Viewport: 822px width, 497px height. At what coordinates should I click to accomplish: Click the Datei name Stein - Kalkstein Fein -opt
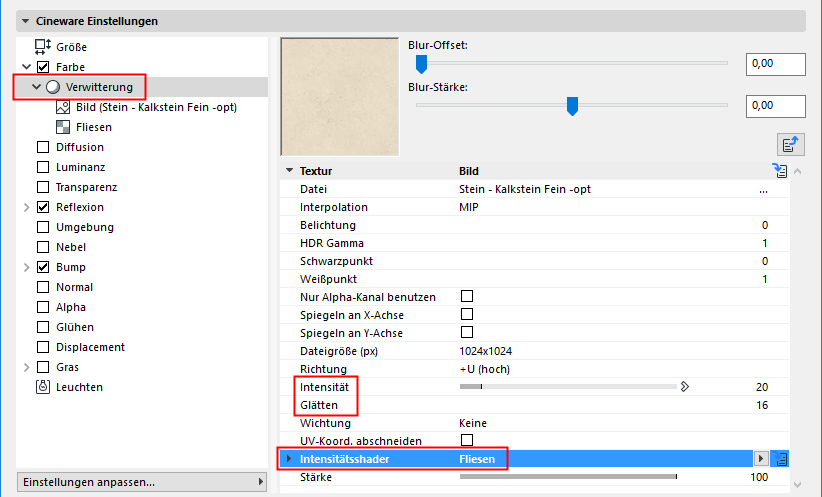tap(525, 189)
